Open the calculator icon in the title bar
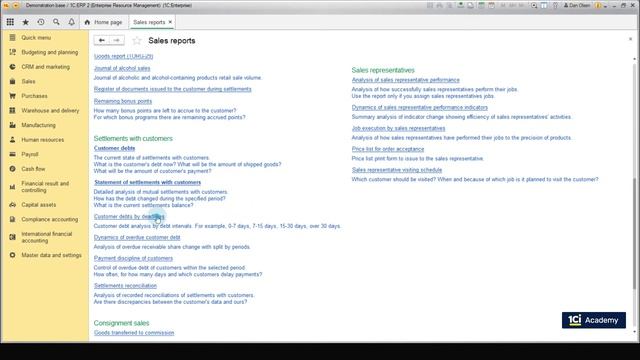 click(x=481, y=5)
